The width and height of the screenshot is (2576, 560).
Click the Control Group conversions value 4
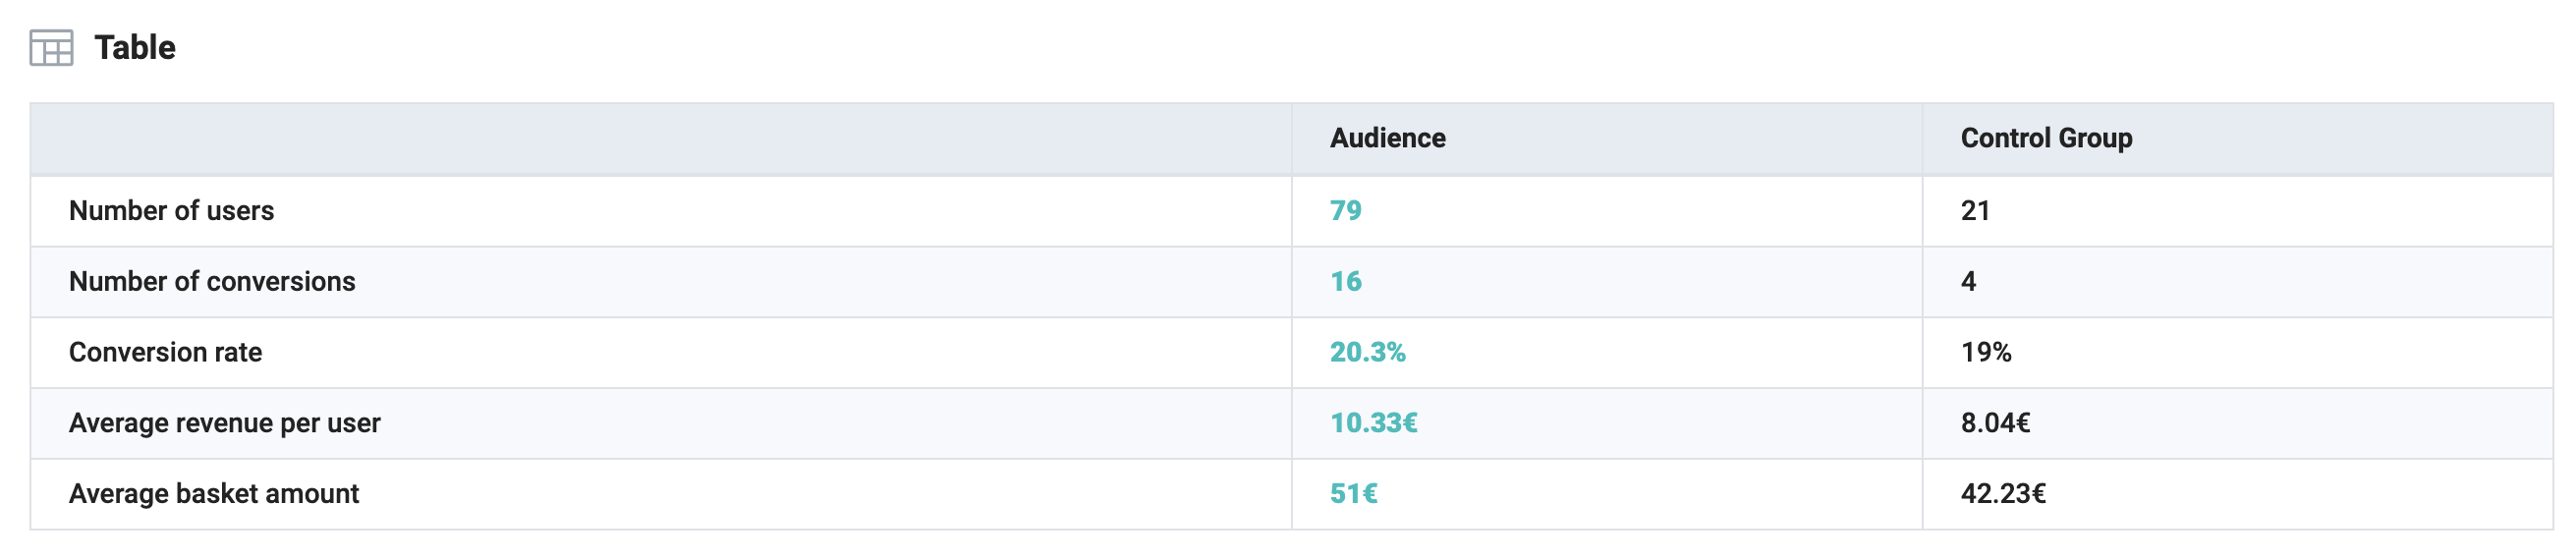coord(1968,282)
